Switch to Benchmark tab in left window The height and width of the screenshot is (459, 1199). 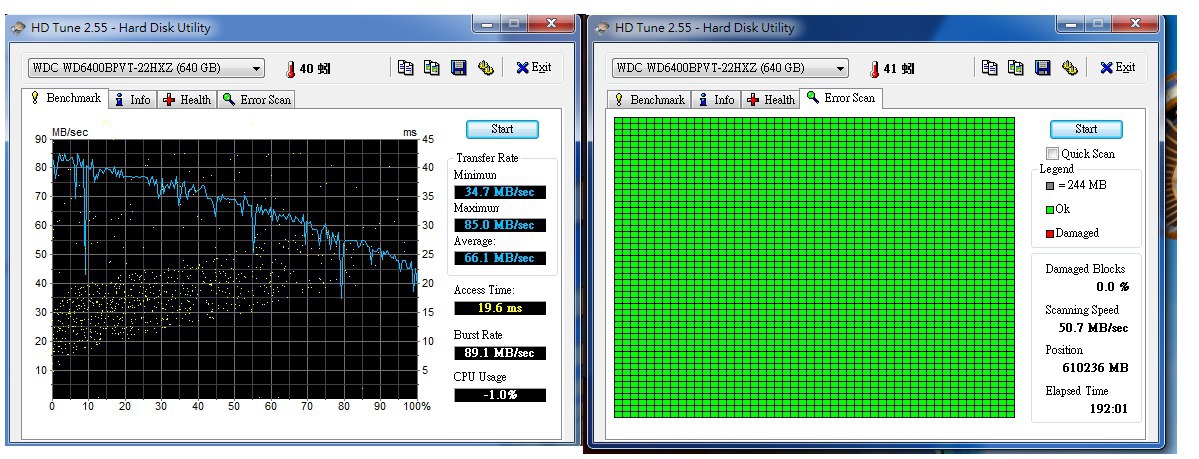pyautogui.click(x=65, y=98)
